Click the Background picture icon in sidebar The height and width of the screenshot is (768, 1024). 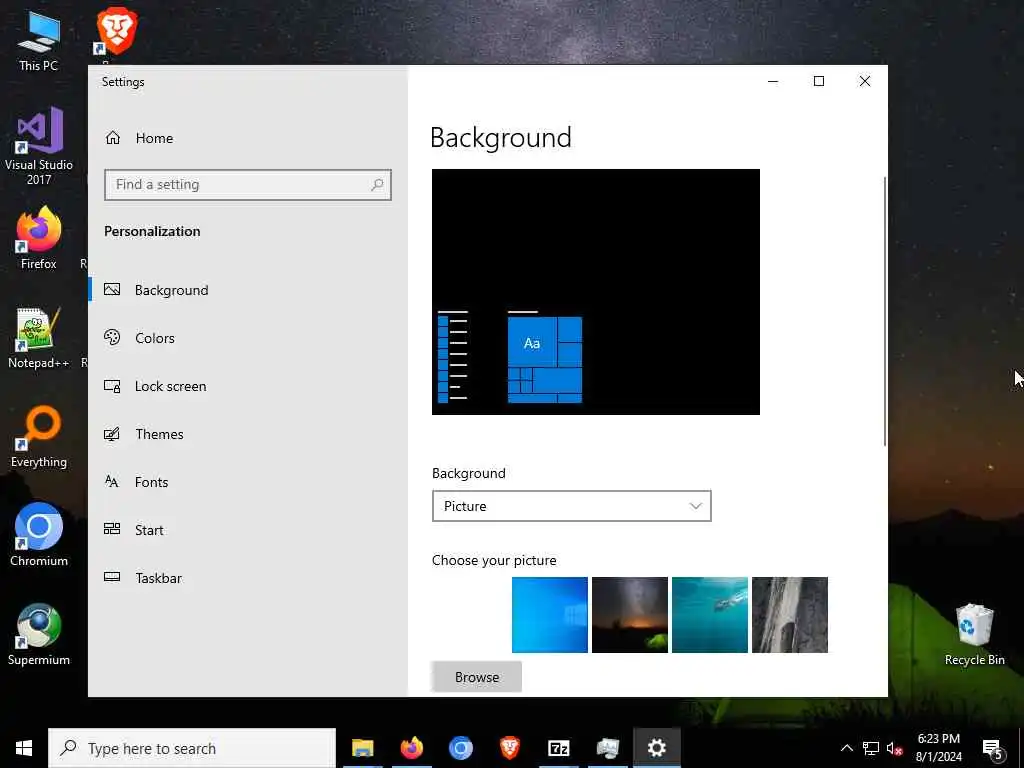112,289
